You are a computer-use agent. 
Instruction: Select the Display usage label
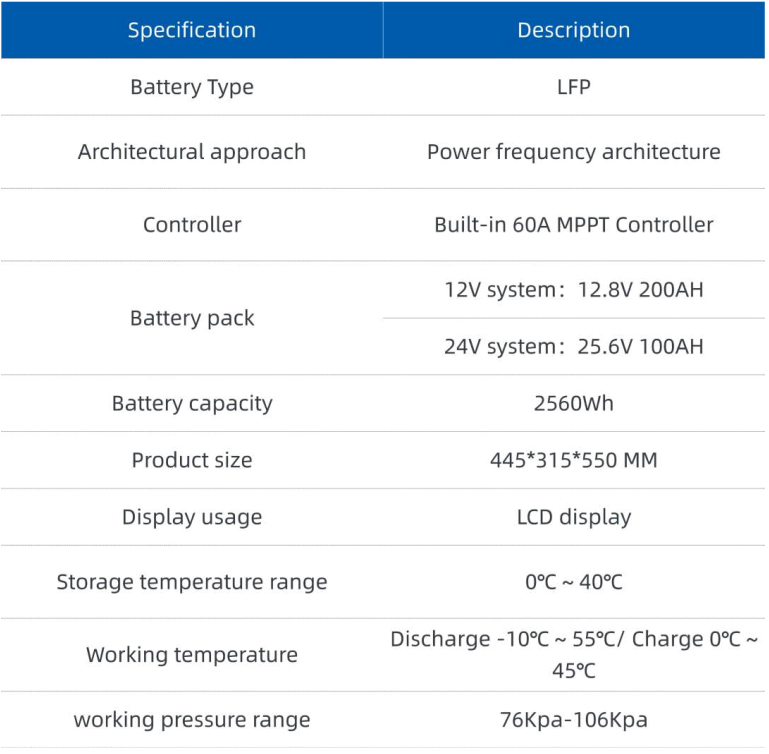click(192, 517)
